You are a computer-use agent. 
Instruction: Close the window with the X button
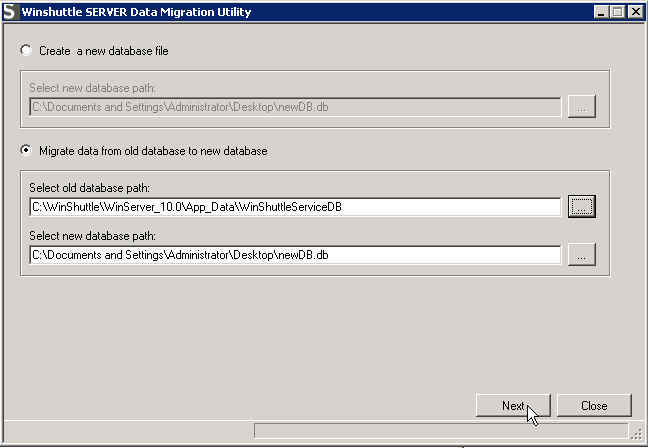point(635,12)
